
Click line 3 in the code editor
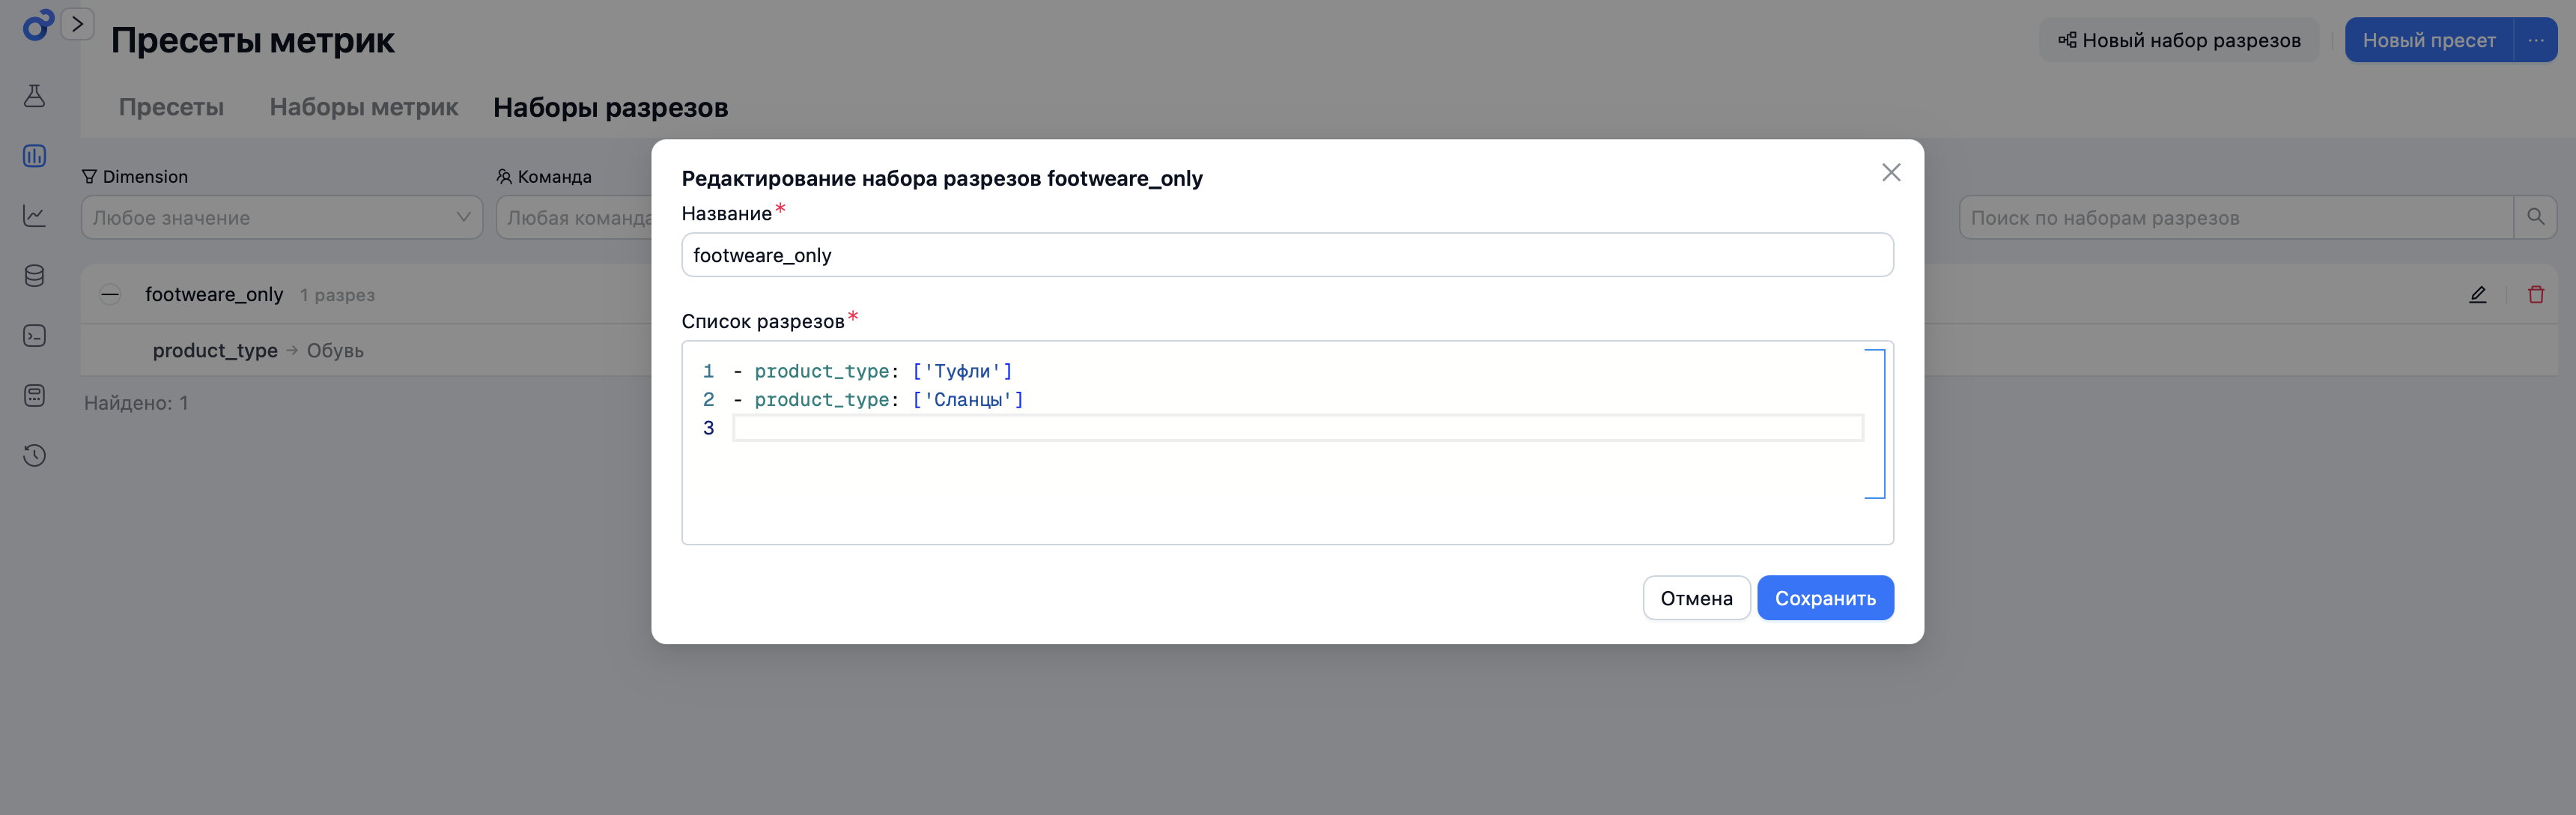(1298, 428)
